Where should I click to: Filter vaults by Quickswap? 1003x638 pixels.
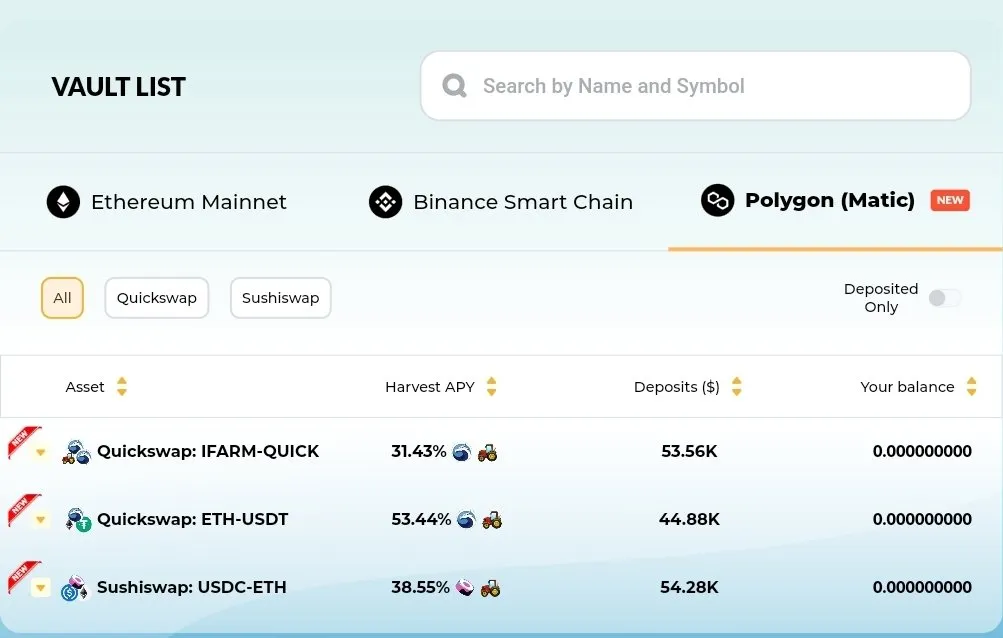click(x=157, y=298)
